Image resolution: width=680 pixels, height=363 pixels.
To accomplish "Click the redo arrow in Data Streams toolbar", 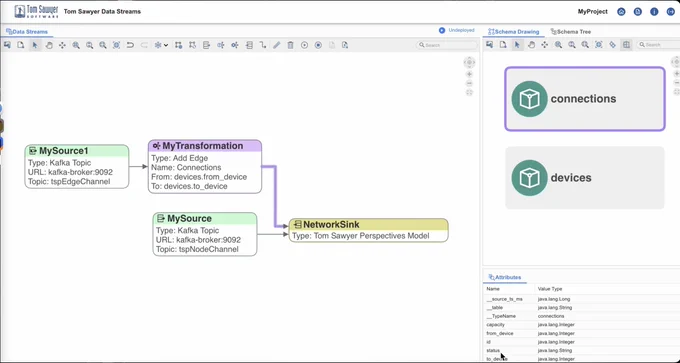I will pos(144,45).
